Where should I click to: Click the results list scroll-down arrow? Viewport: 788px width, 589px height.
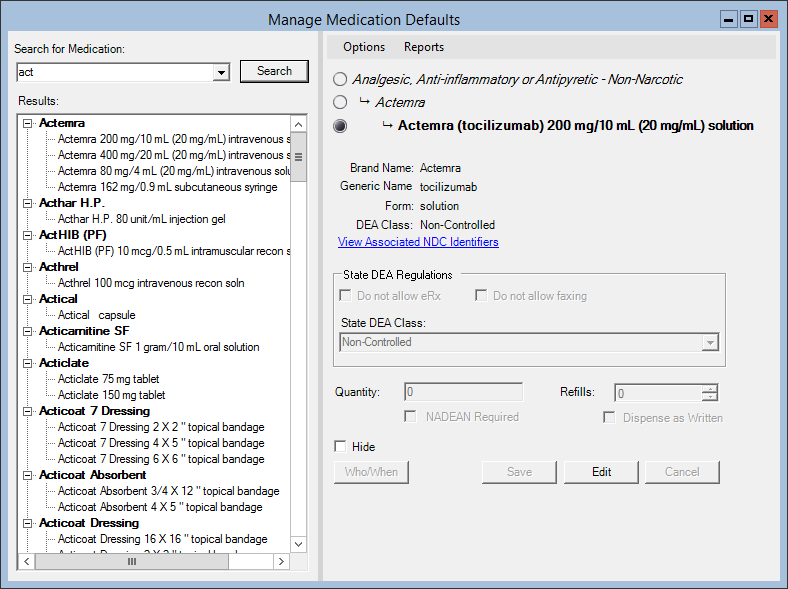(x=299, y=544)
